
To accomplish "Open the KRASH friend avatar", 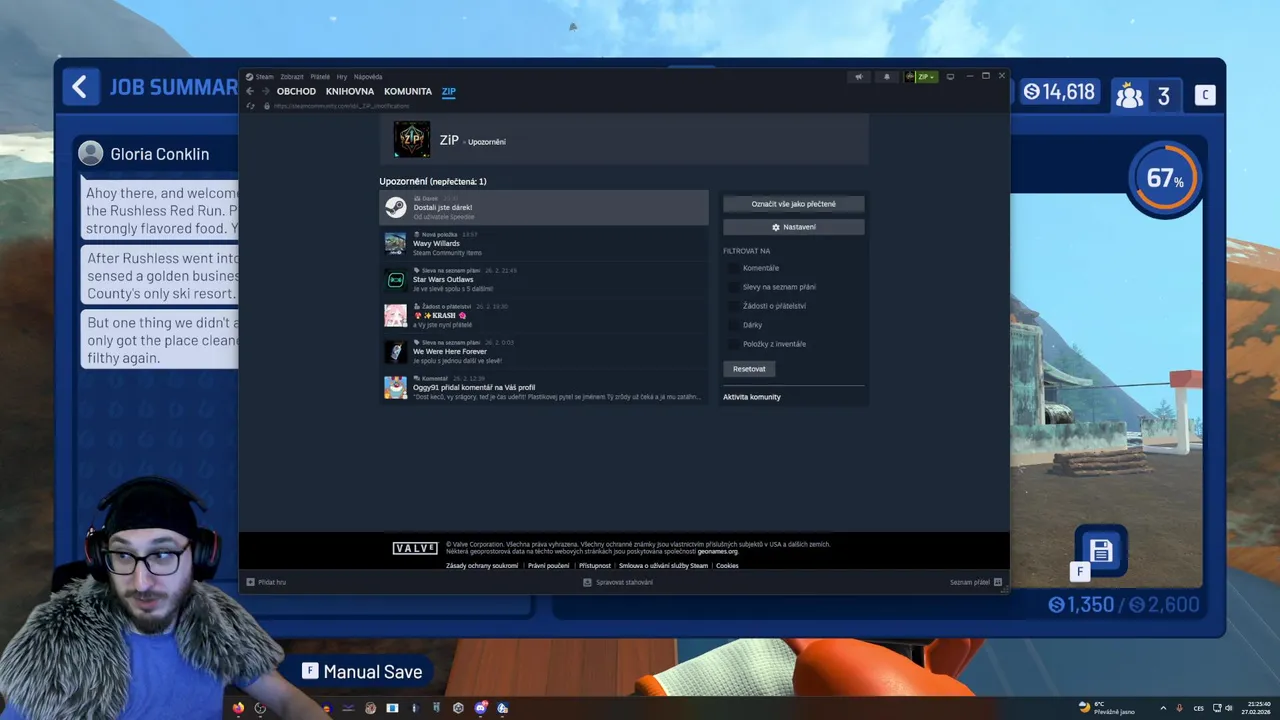I will click(x=396, y=315).
